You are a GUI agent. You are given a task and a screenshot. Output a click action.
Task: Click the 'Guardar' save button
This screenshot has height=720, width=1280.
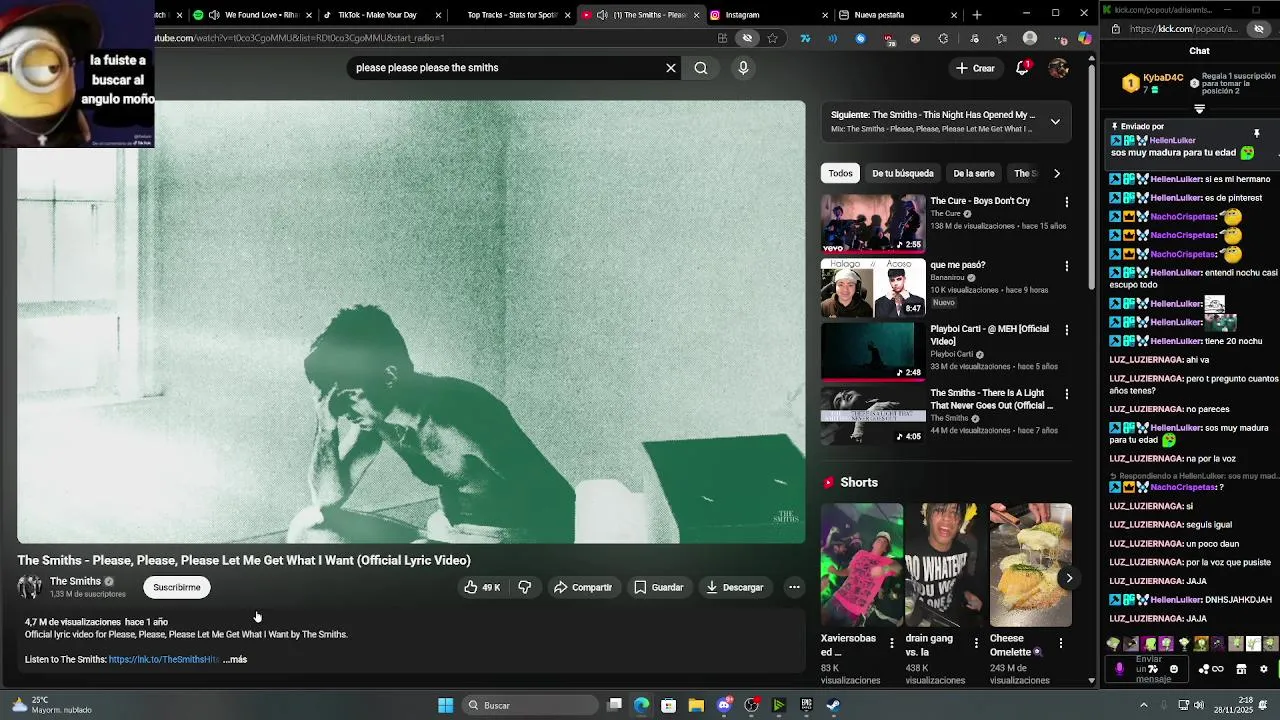click(659, 587)
